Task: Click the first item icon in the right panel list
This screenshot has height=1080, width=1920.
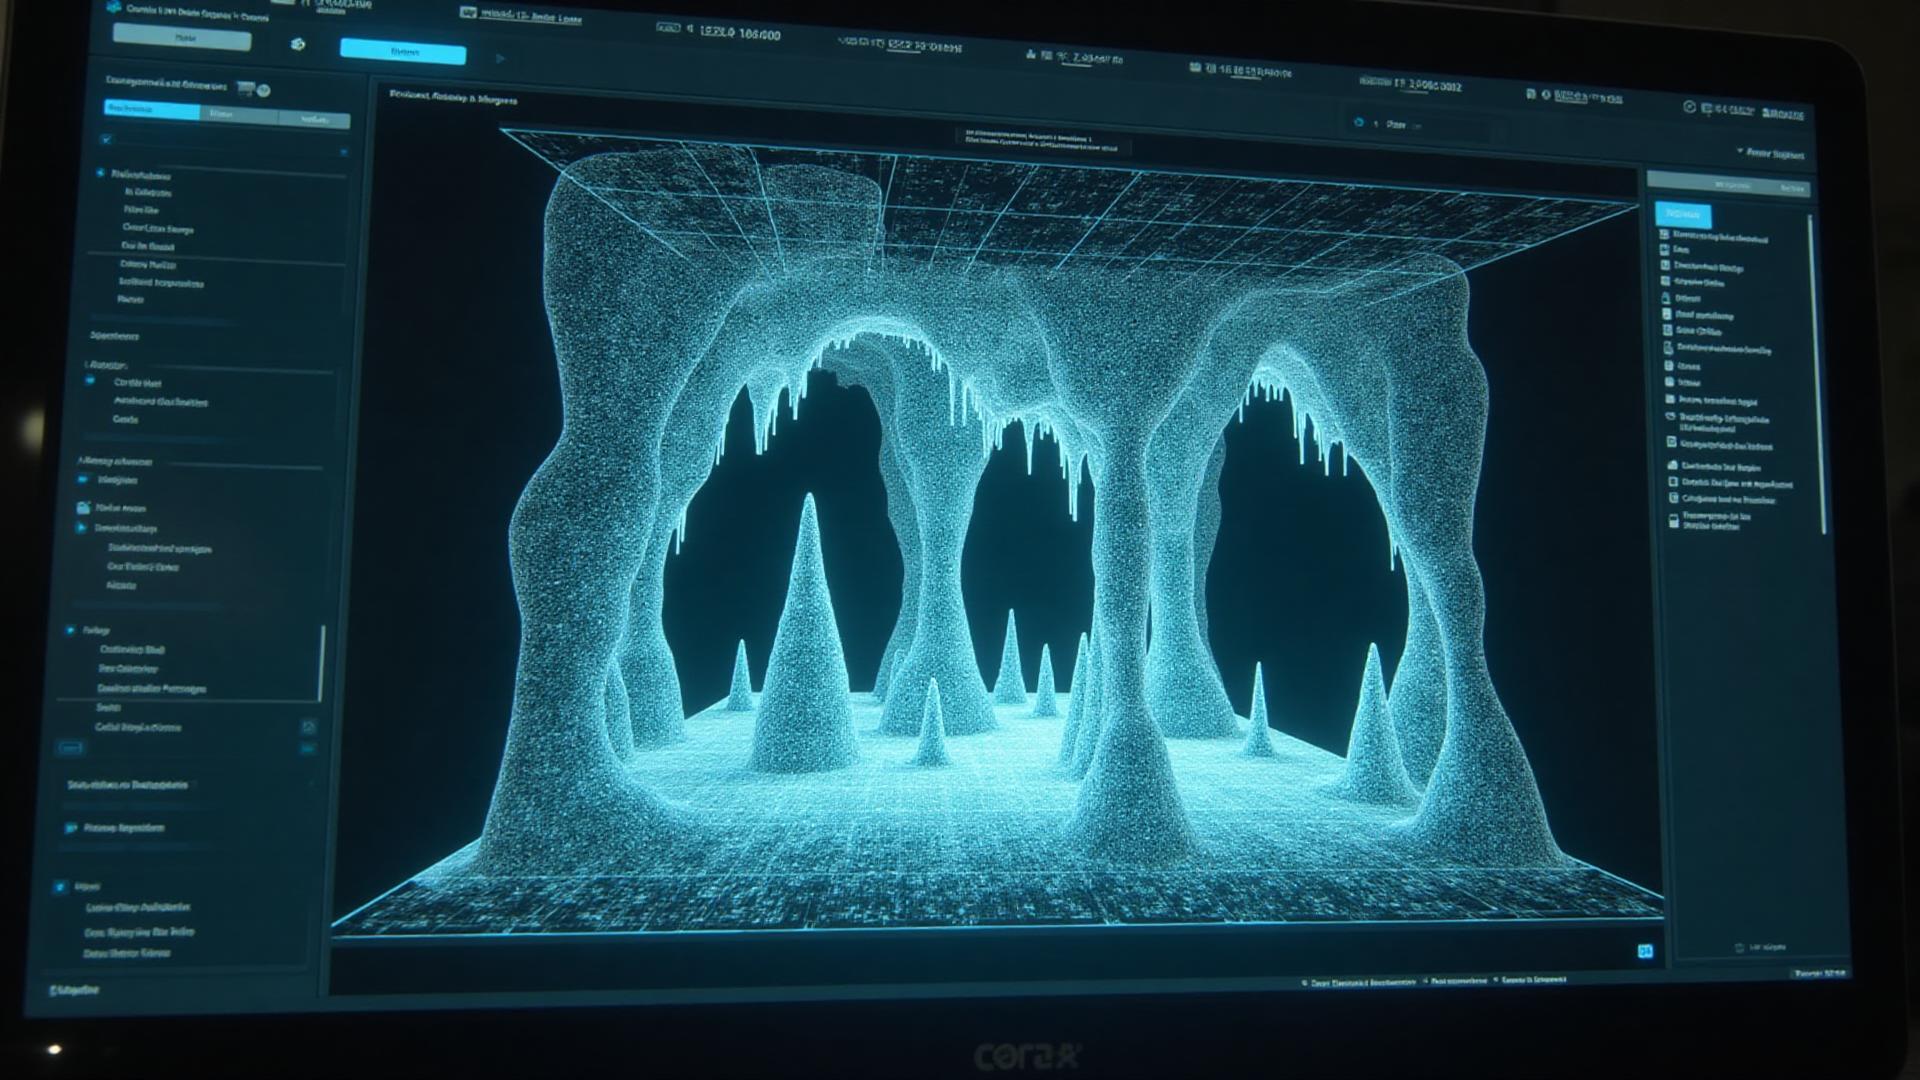Action: tap(1664, 234)
